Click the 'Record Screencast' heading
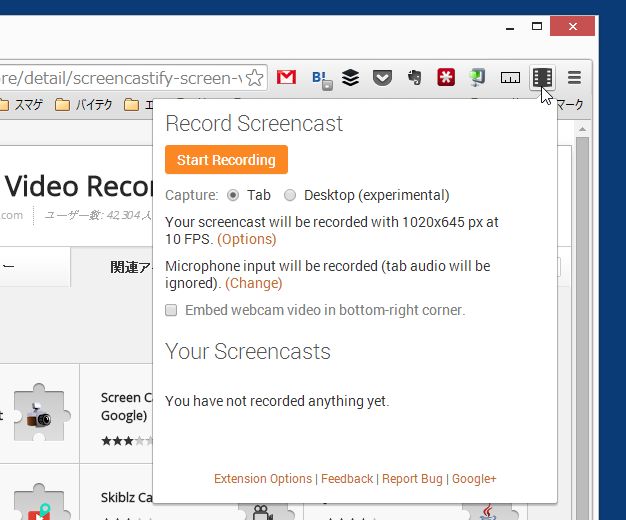626x520 pixels. click(254, 123)
